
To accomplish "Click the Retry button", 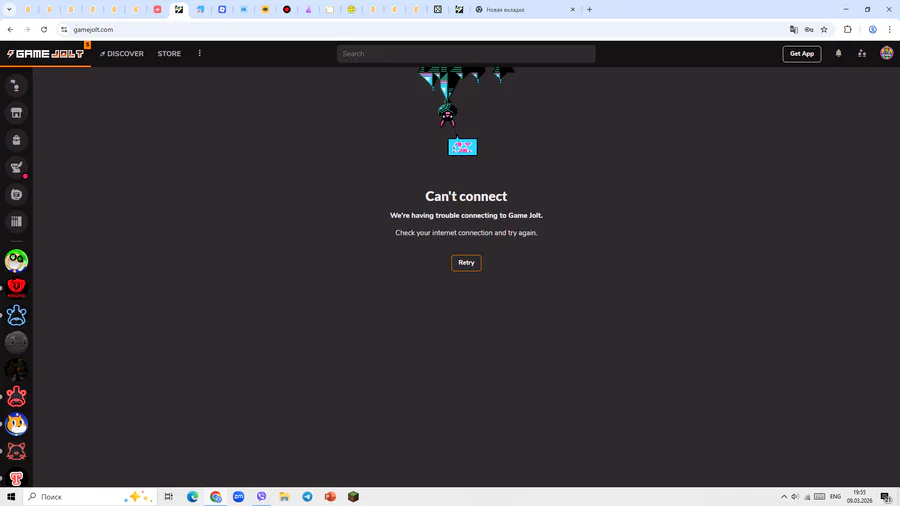I will [466, 263].
